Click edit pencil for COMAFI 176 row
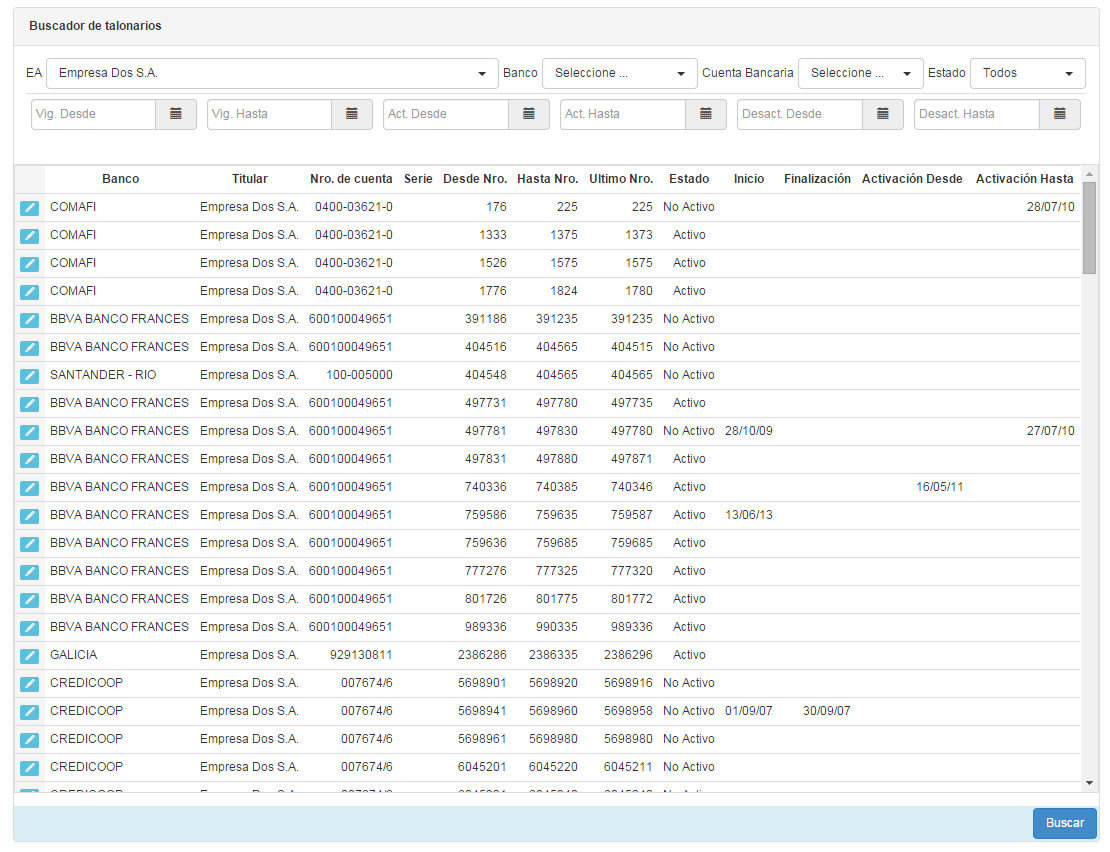 click(29, 207)
